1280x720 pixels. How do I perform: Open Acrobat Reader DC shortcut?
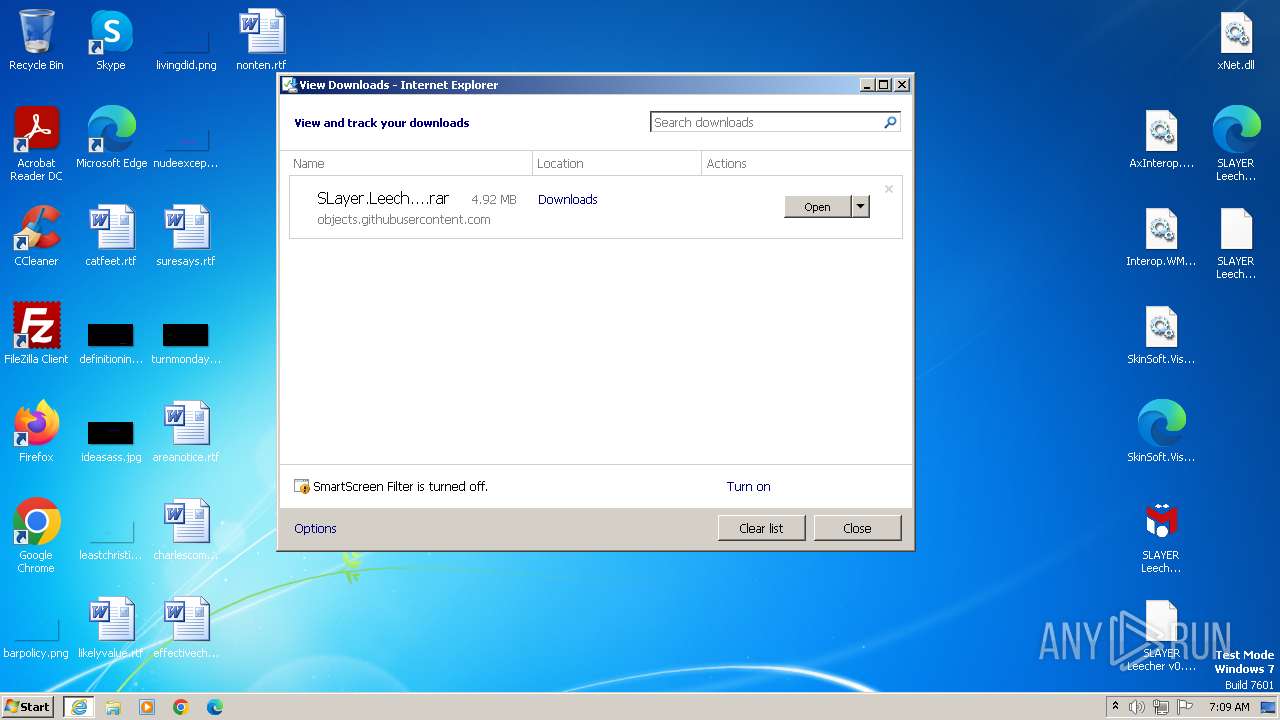click(x=36, y=144)
